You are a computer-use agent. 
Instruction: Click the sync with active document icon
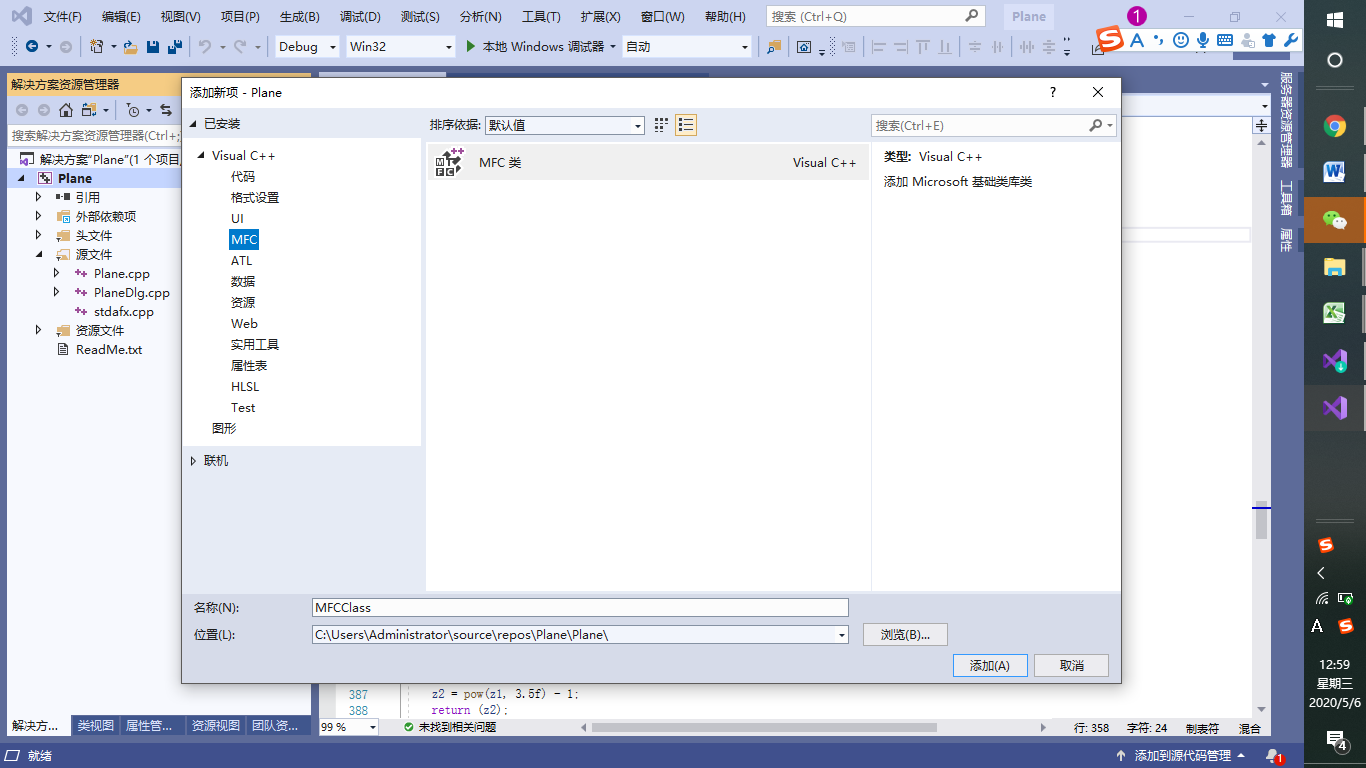click(166, 110)
